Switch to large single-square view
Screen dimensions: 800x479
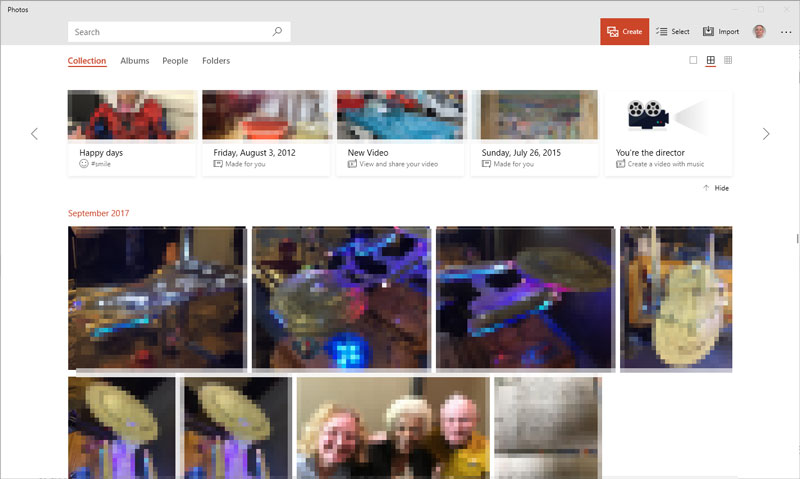pos(693,61)
